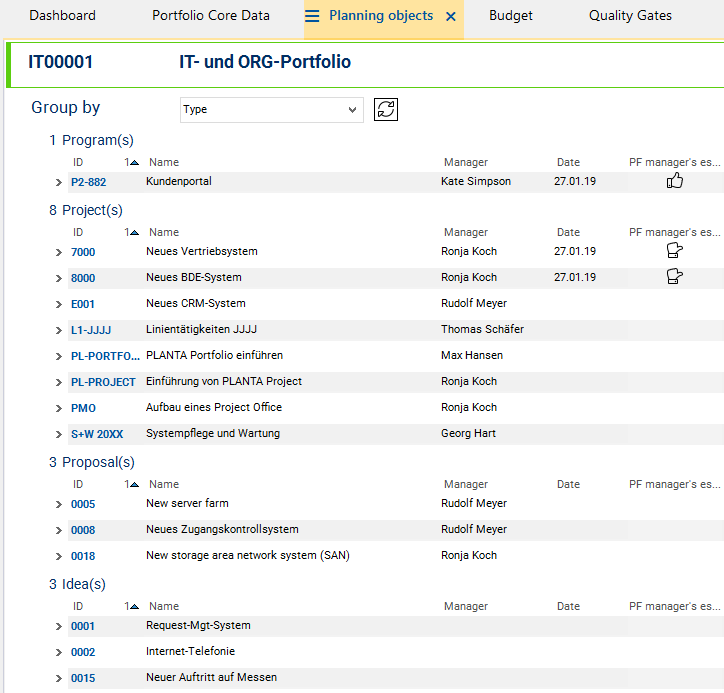Switch to the Dashboard tab
This screenshot has height=693, width=724.
tap(62, 15)
